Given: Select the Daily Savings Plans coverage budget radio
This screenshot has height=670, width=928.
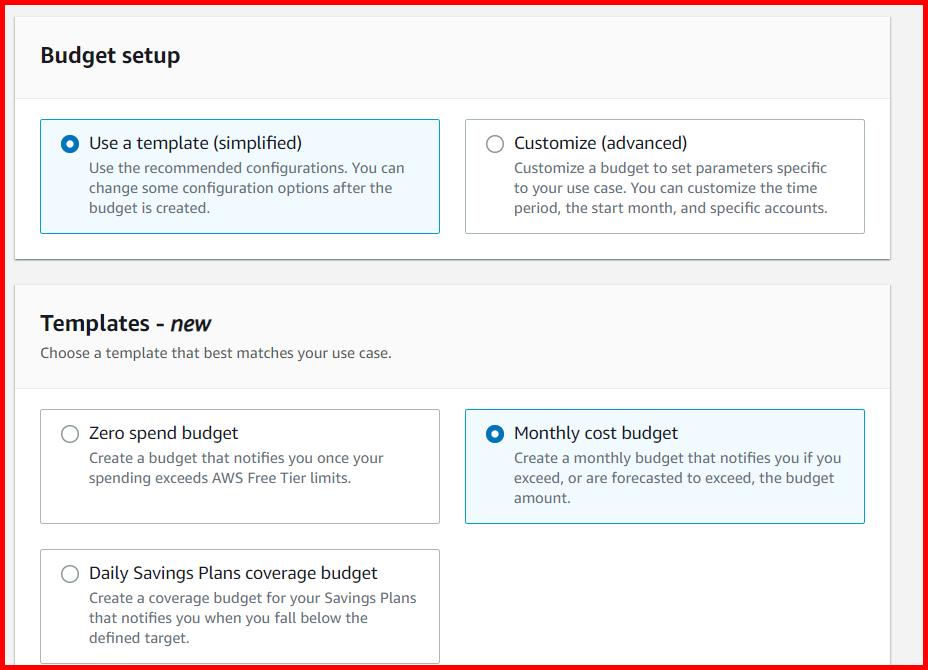Looking at the screenshot, I should pyautogui.click(x=70, y=573).
